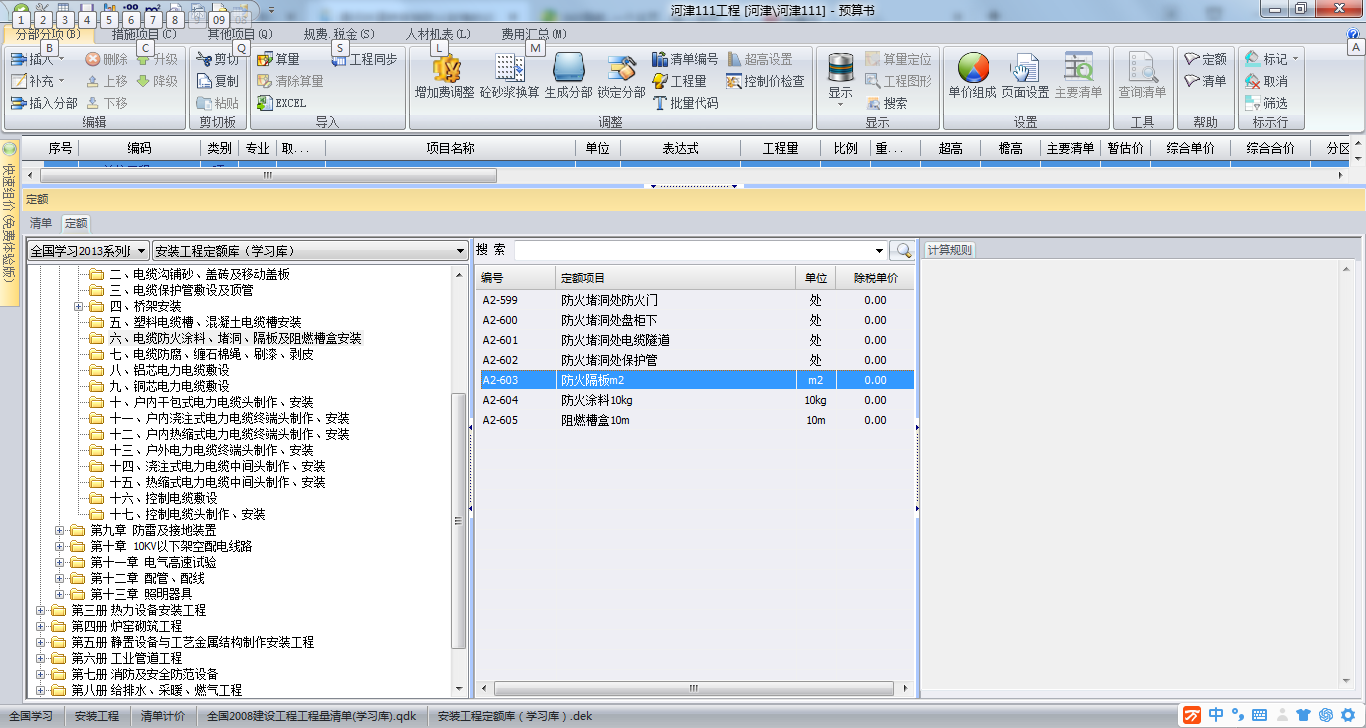The image size is (1366, 728).
Task: Select row A2-605 阻燃槽盒10m
Action: point(695,420)
